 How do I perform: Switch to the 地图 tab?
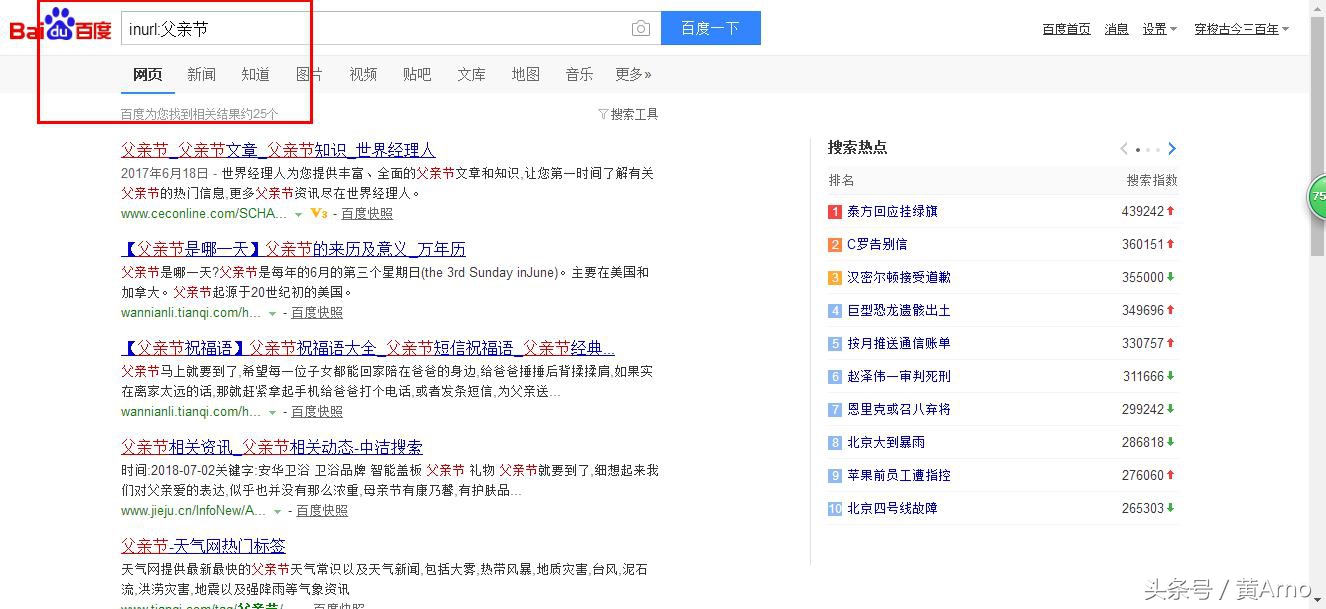[525, 74]
